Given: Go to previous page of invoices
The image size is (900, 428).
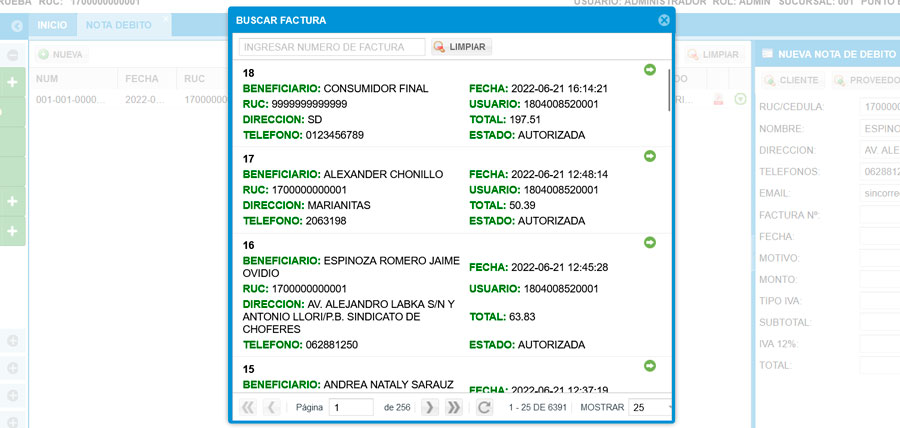Looking at the screenshot, I should coord(272,408).
